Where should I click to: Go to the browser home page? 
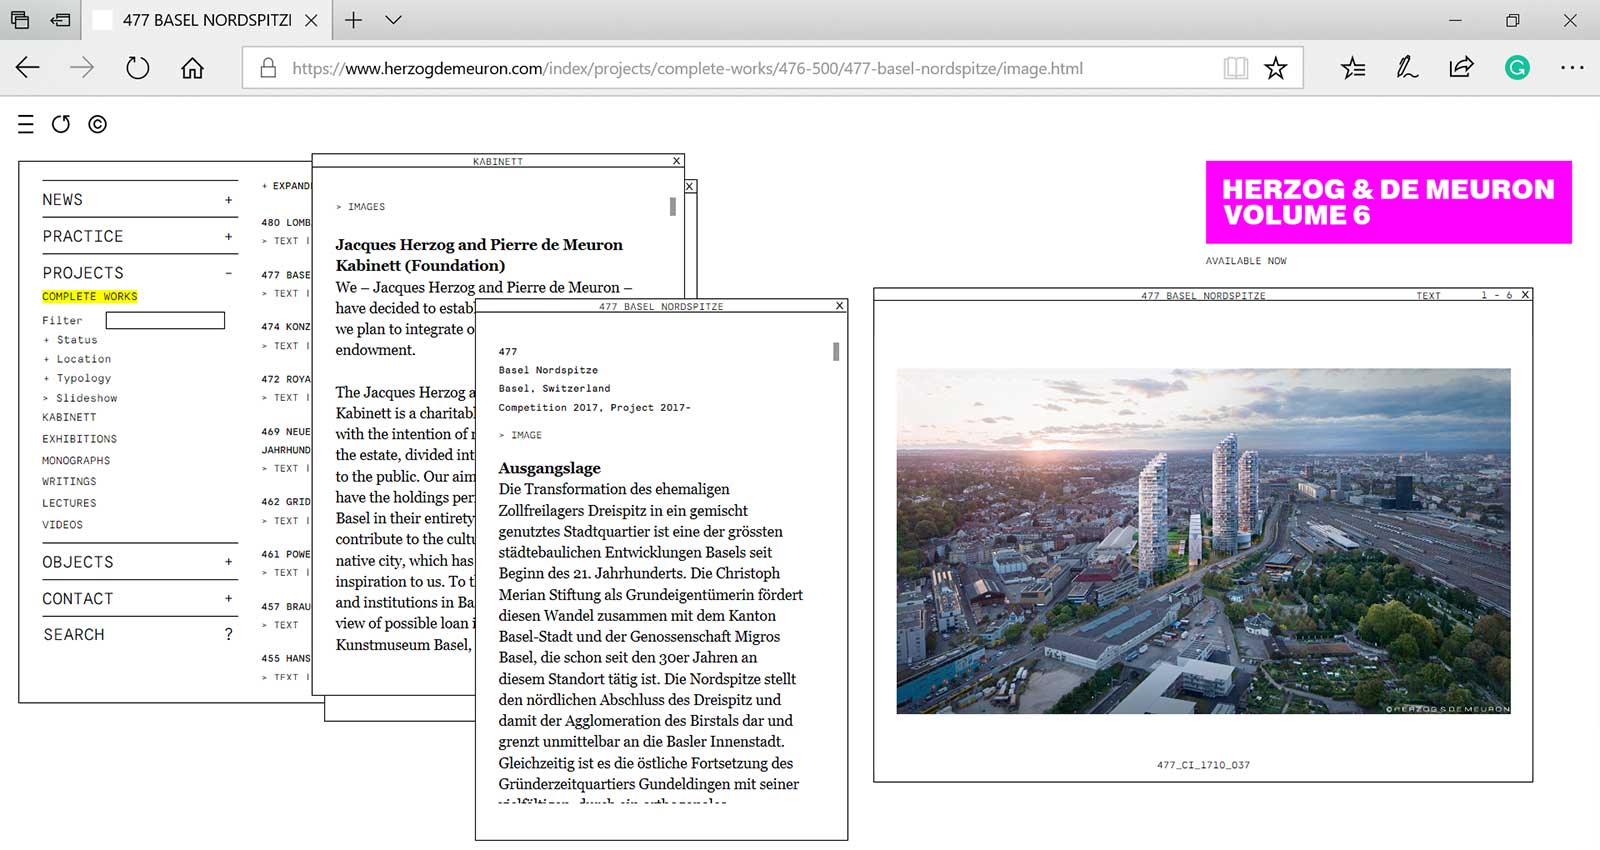[192, 68]
